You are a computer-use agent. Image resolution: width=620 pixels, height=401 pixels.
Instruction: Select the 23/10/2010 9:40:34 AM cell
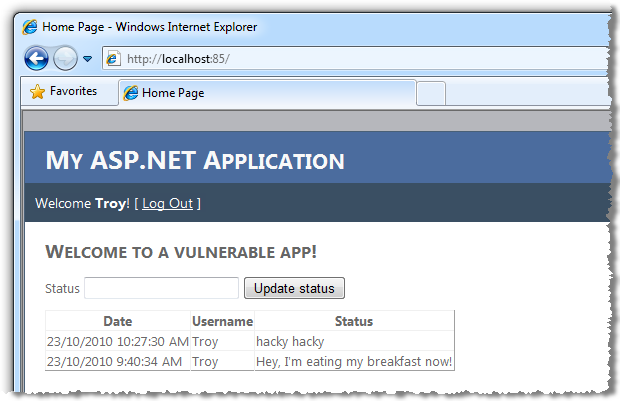click(118, 361)
